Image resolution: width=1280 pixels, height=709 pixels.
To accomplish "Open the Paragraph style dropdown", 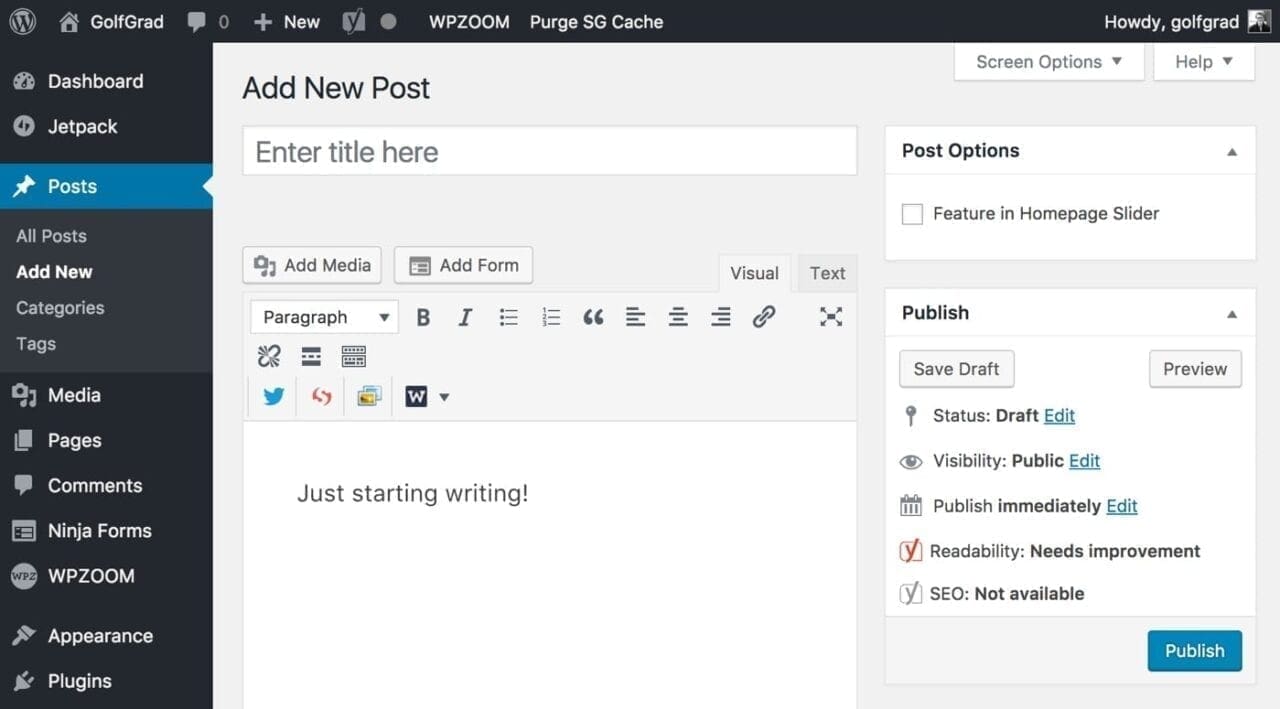I will 323,316.
